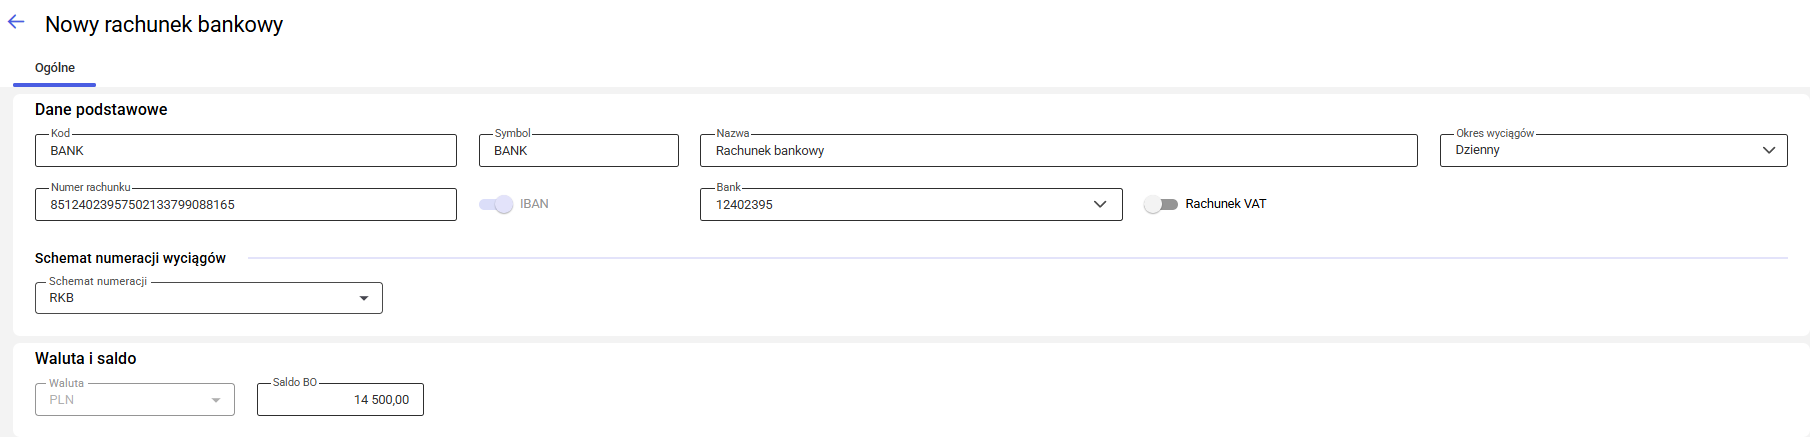
Task: Click the IBAN label text
Action: (534, 204)
